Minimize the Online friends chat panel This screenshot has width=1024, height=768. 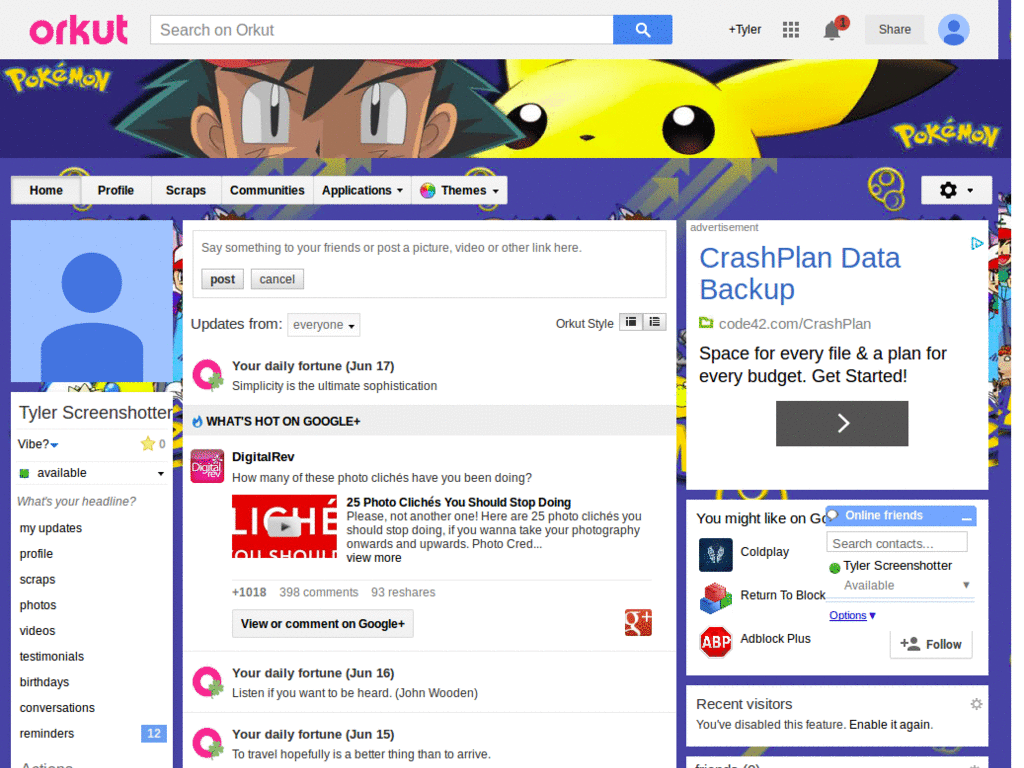coord(967,517)
